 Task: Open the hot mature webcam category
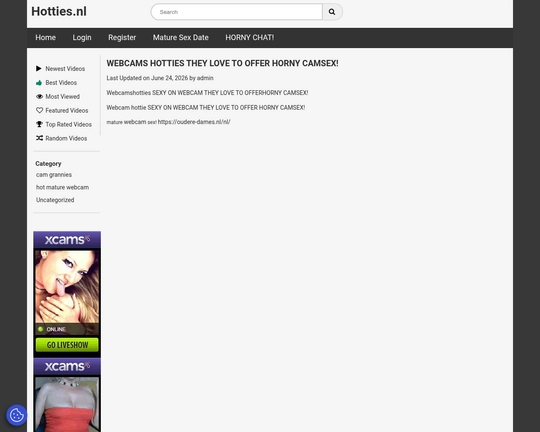[x=62, y=187]
